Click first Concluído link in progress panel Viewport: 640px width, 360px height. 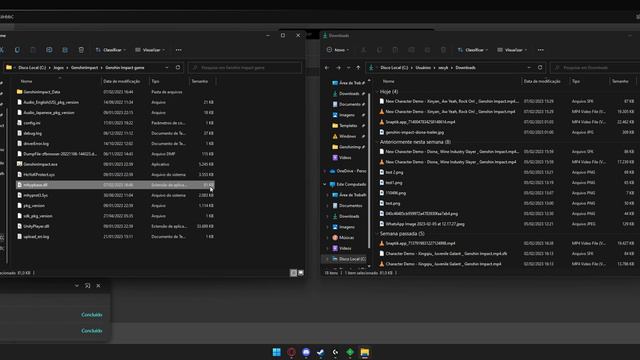tap(92, 315)
